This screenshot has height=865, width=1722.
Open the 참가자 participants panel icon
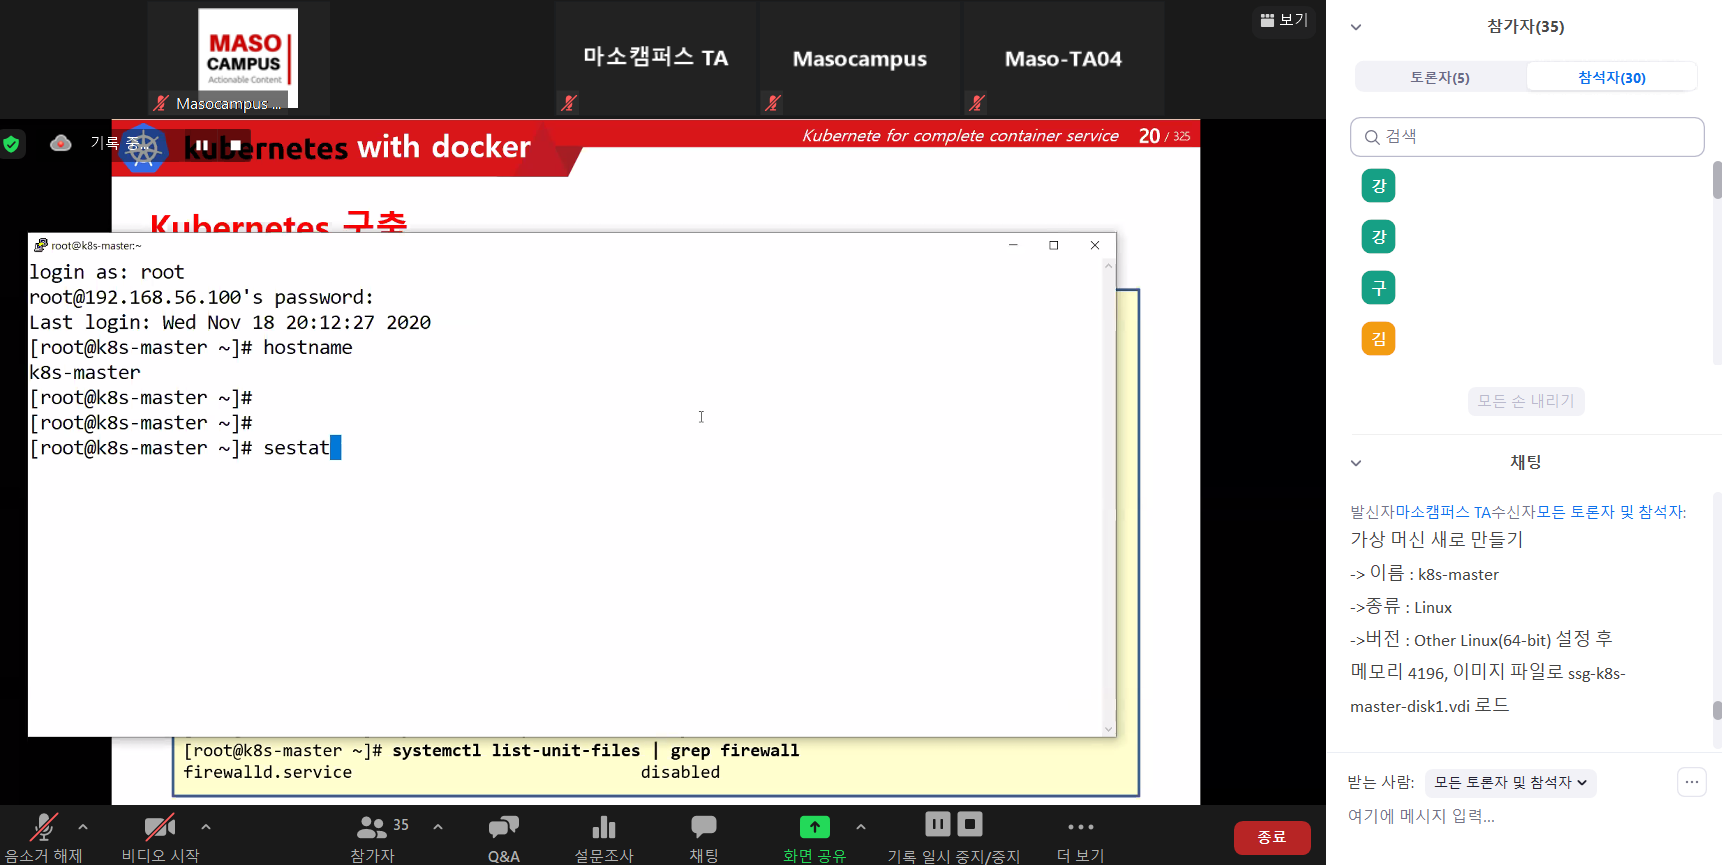coord(372,829)
